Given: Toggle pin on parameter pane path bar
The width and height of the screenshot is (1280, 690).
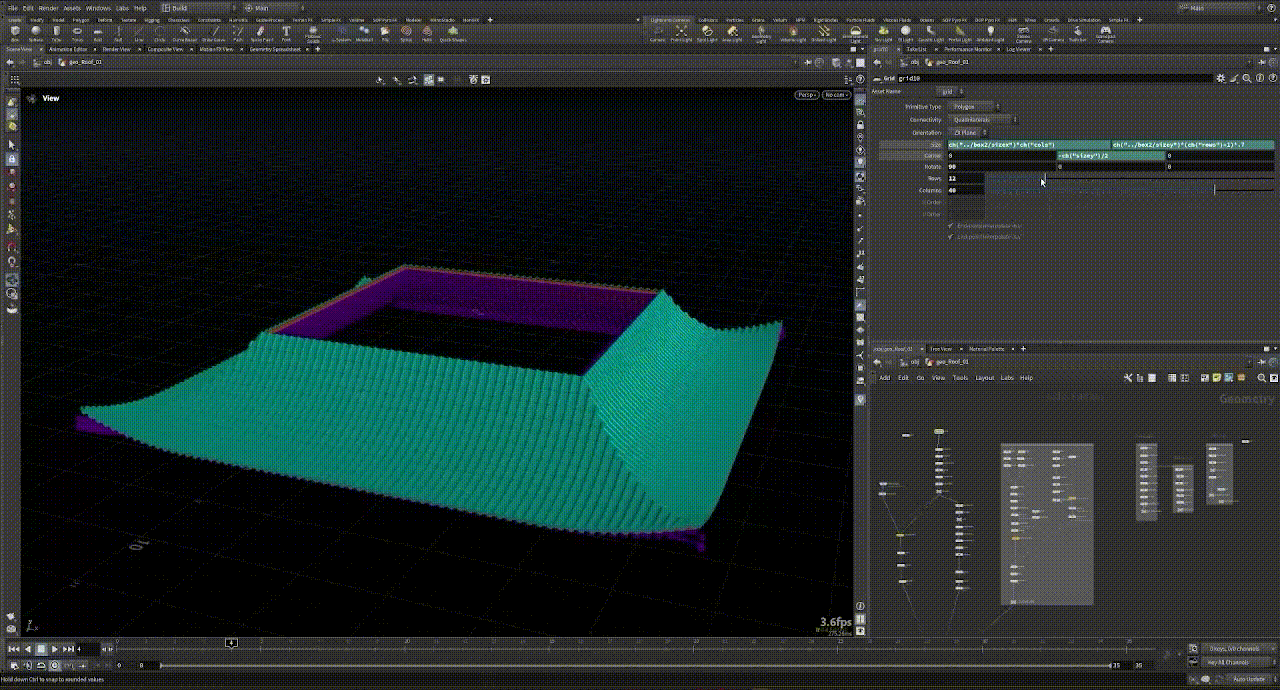Looking at the screenshot, I should pos(1260,61).
